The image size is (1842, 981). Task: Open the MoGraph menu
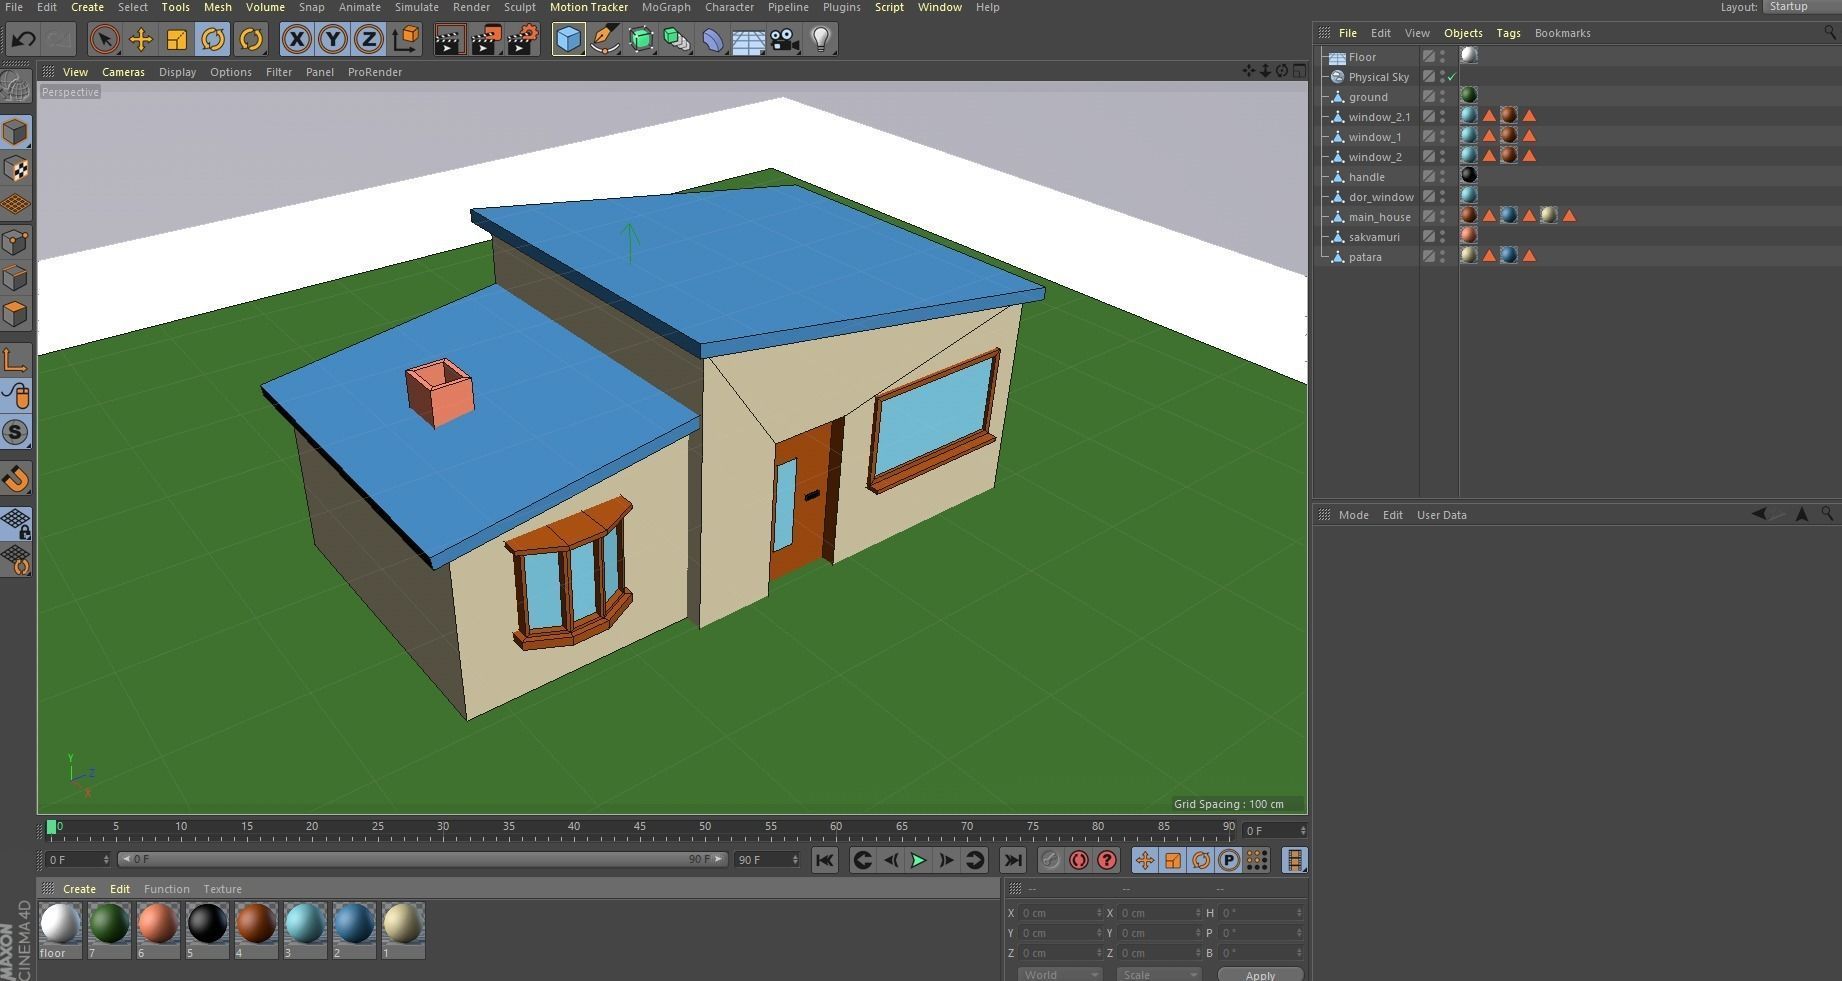(666, 7)
